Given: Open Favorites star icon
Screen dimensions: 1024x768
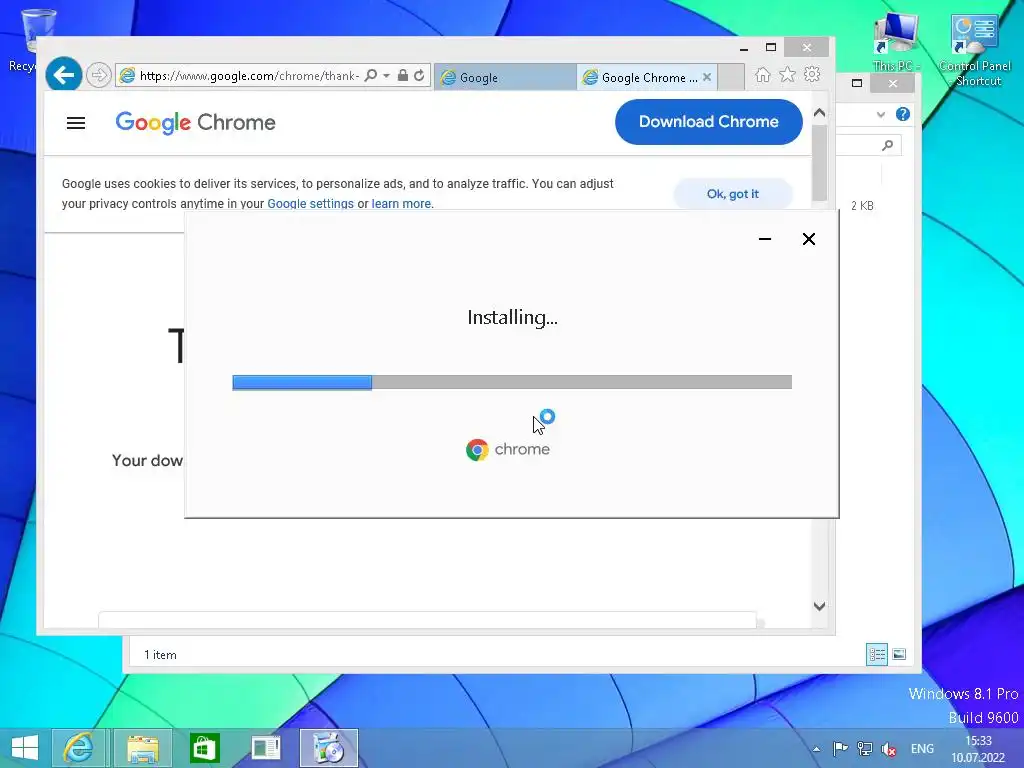Looking at the screenshot, I should 788,74.
